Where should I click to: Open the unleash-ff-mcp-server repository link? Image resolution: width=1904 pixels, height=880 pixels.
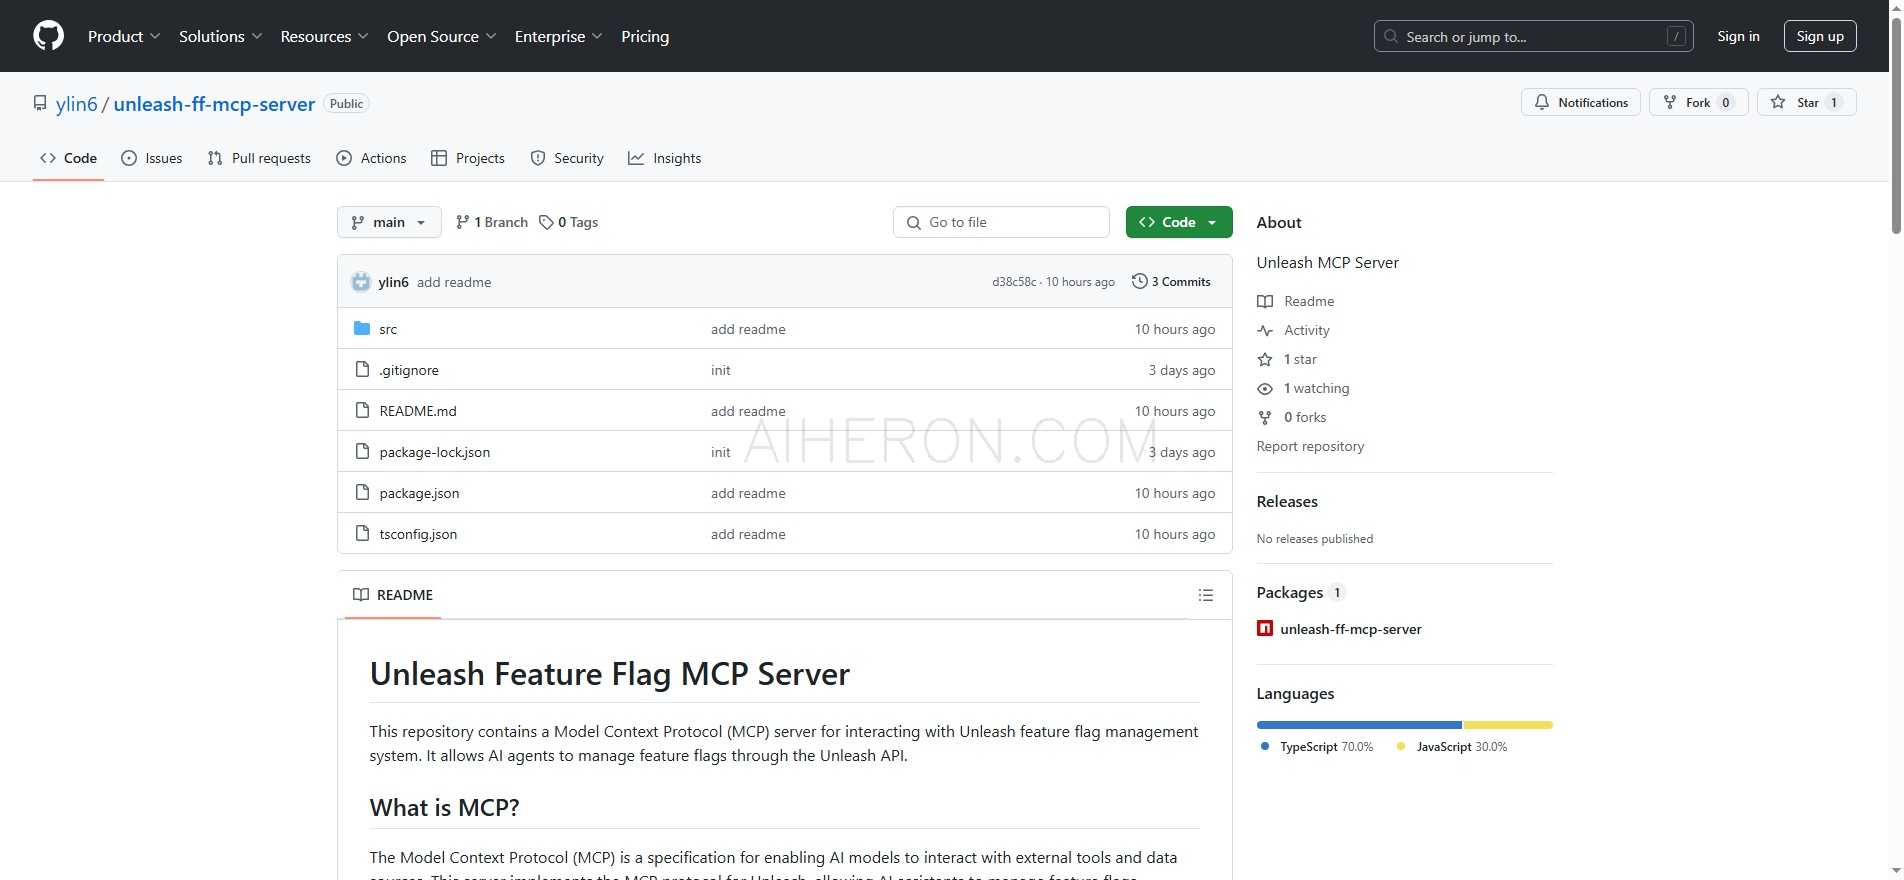coord(214,104)
